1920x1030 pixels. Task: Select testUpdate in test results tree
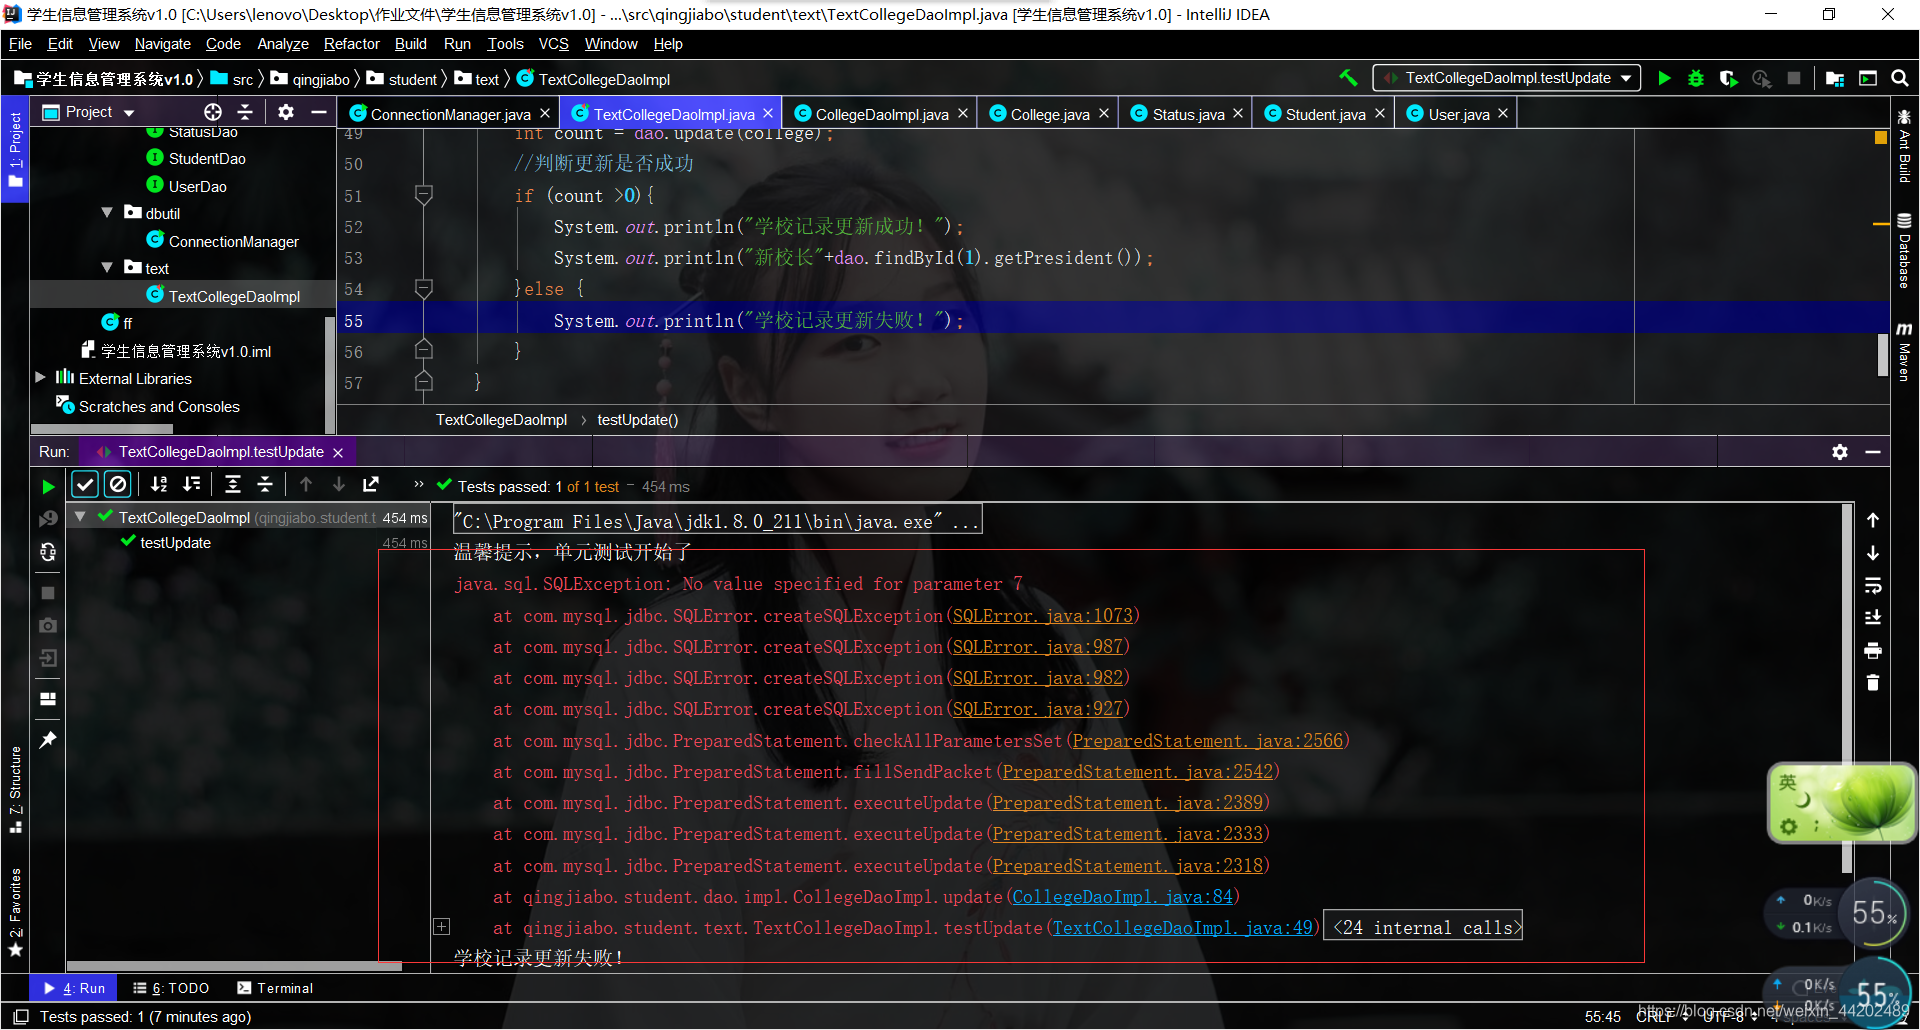click(176, 542)
